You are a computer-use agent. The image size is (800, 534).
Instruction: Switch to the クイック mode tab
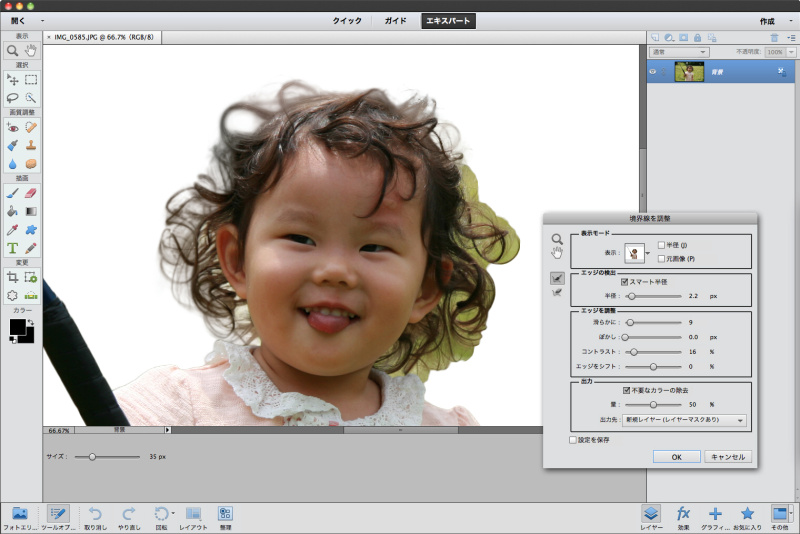[347, 21]
